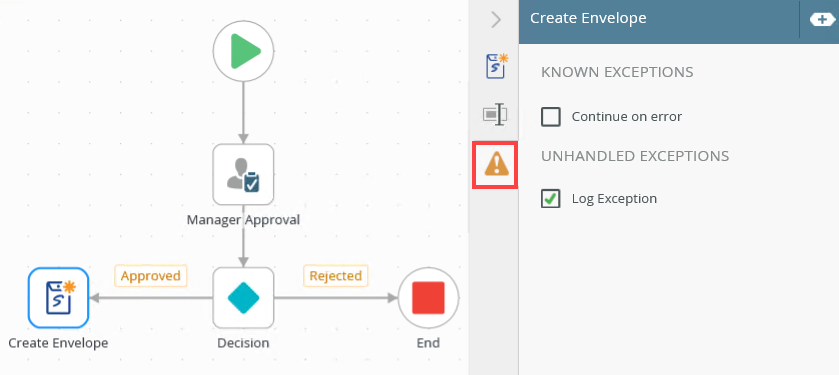
Task: Select the Approved outcome label
Action: pyautogui.click(x=150, y=276)
